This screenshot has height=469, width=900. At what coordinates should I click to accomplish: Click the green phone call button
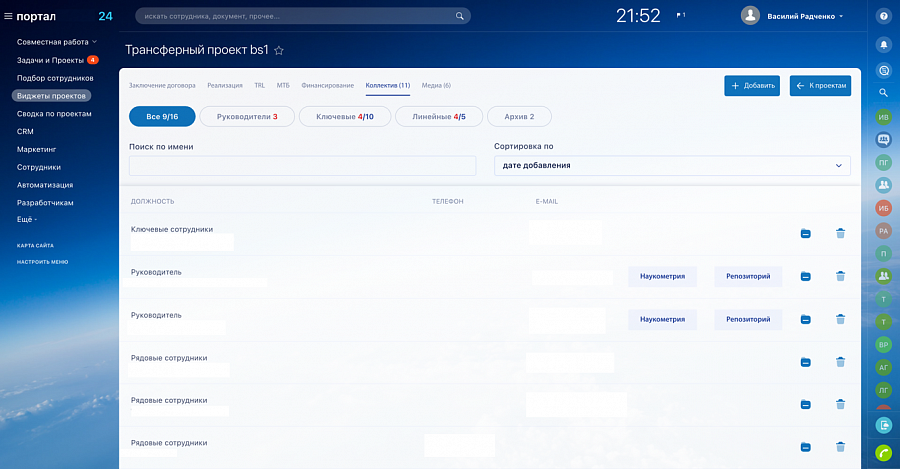883,453
